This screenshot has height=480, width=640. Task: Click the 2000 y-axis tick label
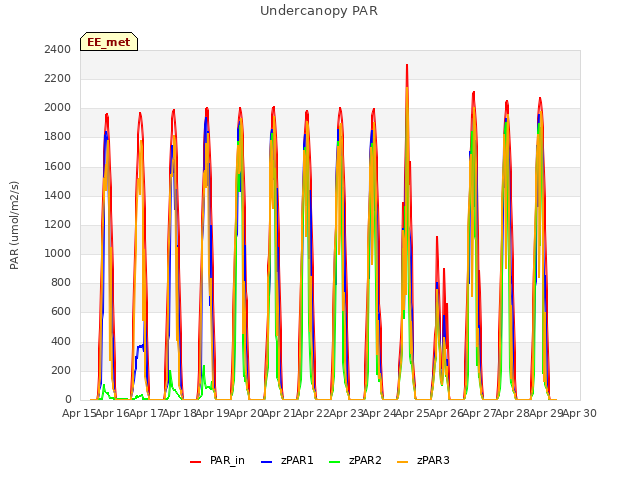point(58,108)
